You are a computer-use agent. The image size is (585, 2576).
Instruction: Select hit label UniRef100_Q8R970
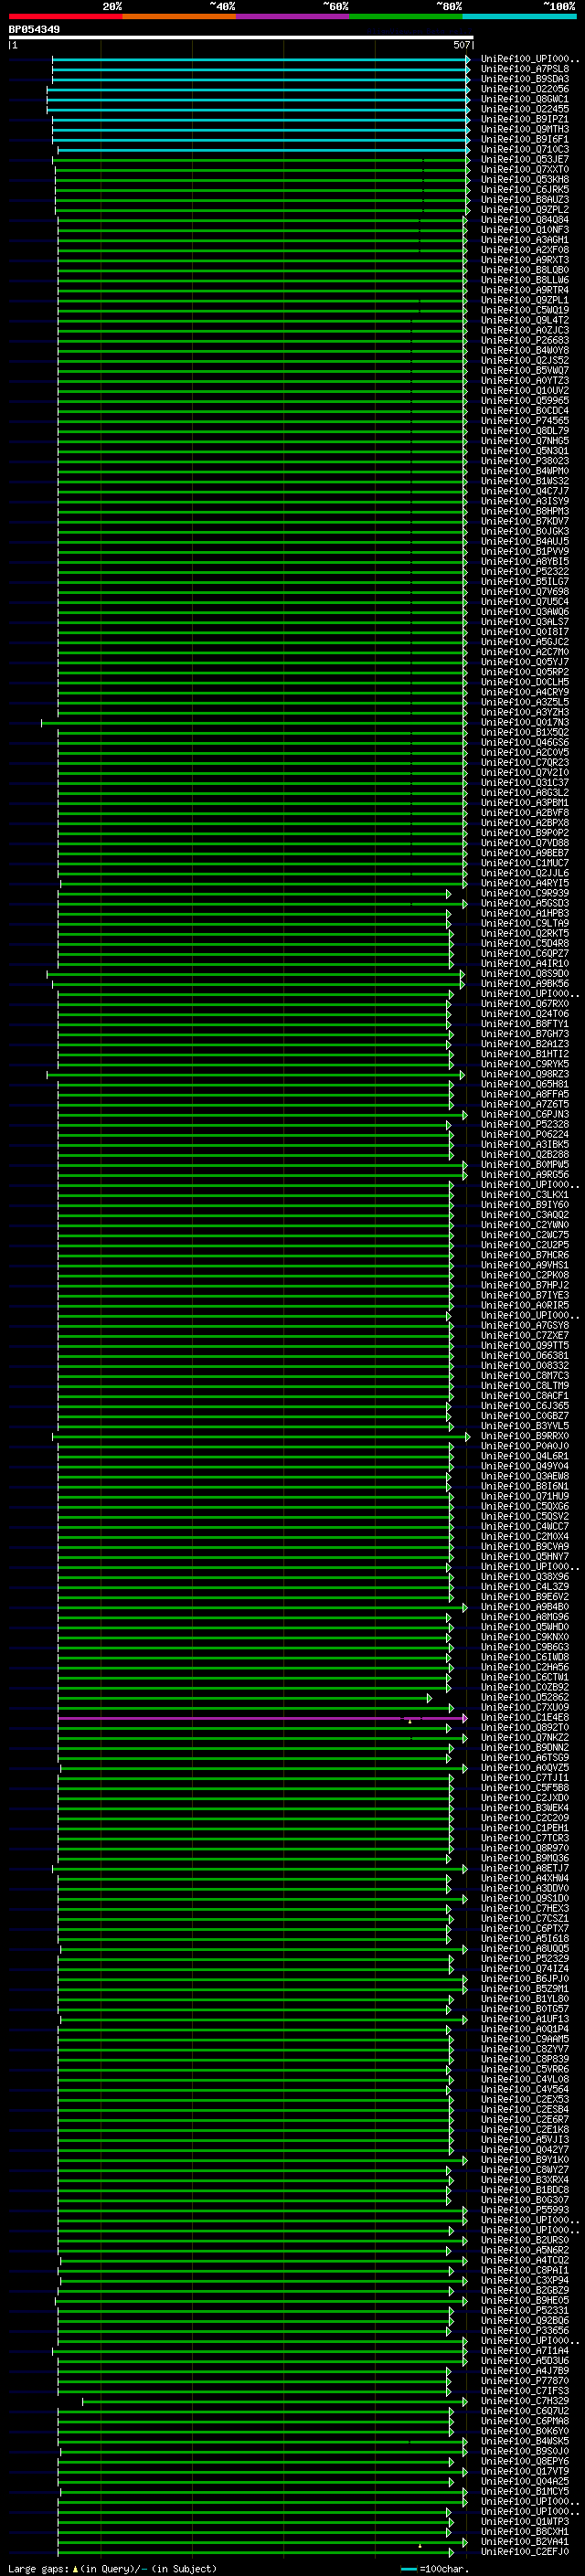point(525,1848)
